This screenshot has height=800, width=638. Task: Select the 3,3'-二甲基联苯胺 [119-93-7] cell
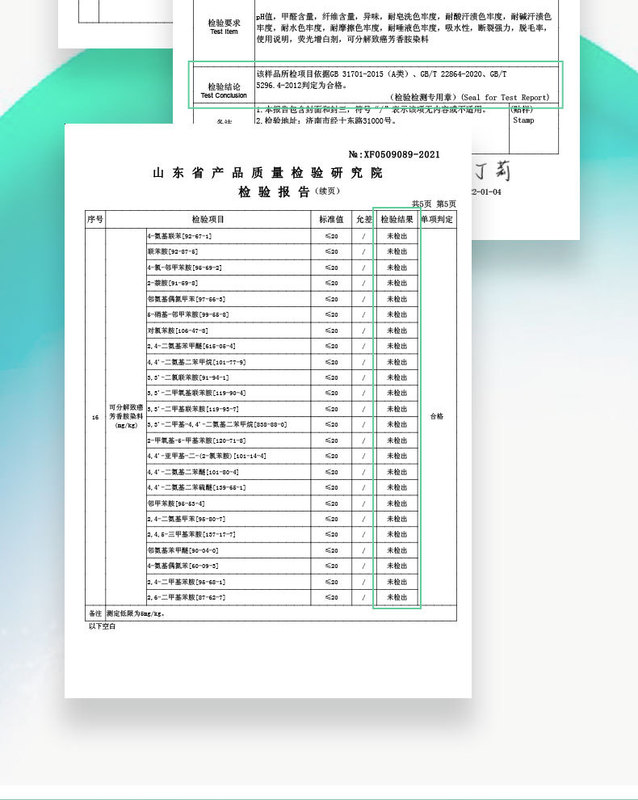click(x=228, y=409)
